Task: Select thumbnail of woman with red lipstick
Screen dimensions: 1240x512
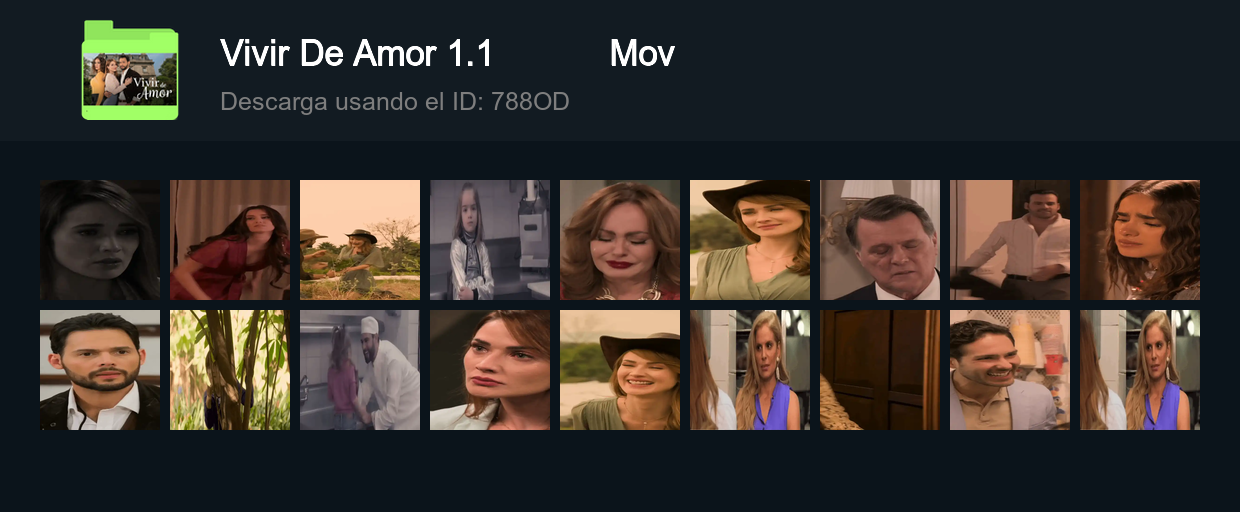Action: (x=620, y=240)
